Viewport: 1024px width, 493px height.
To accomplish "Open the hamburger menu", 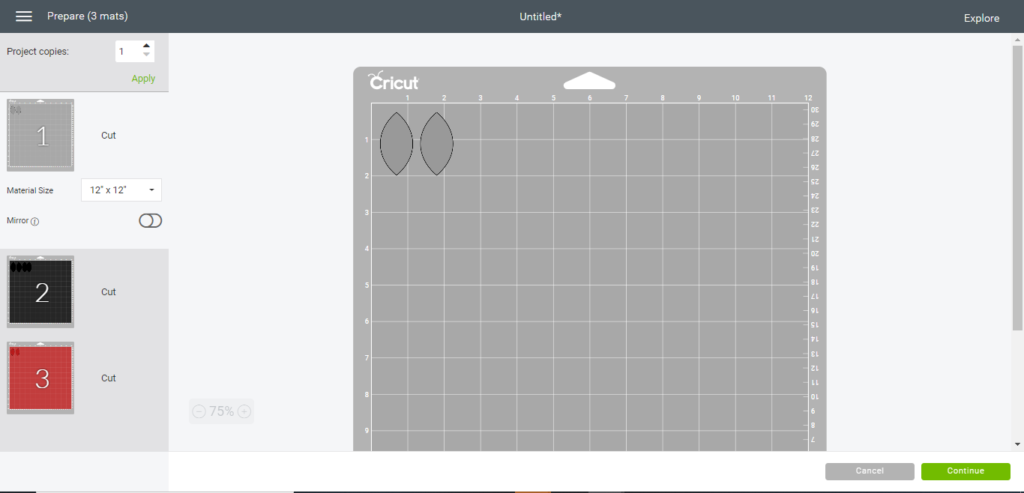I will click(24, 17).
